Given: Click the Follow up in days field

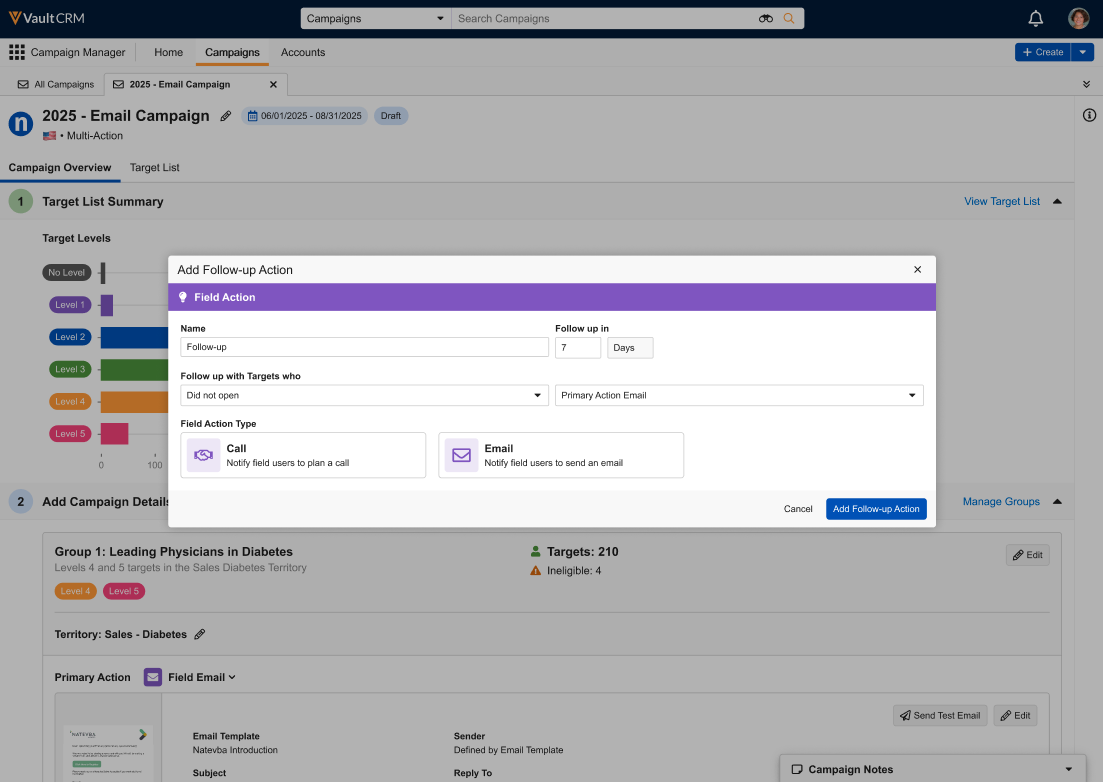Looking at the screenshot, I should (577, 347).
